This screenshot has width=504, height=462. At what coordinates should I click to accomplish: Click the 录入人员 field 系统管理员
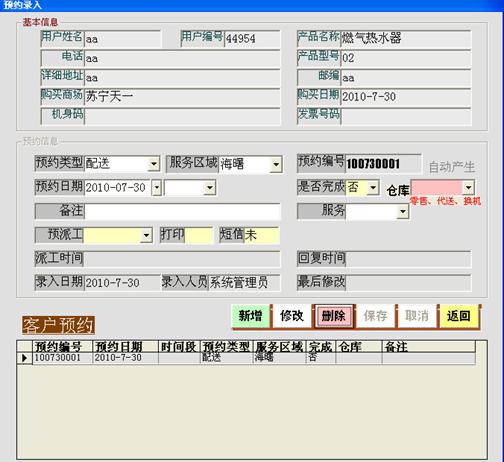click(244, 283)
